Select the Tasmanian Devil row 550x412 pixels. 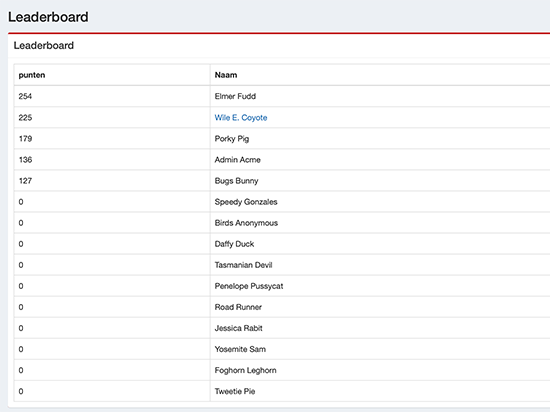[282, 265]
